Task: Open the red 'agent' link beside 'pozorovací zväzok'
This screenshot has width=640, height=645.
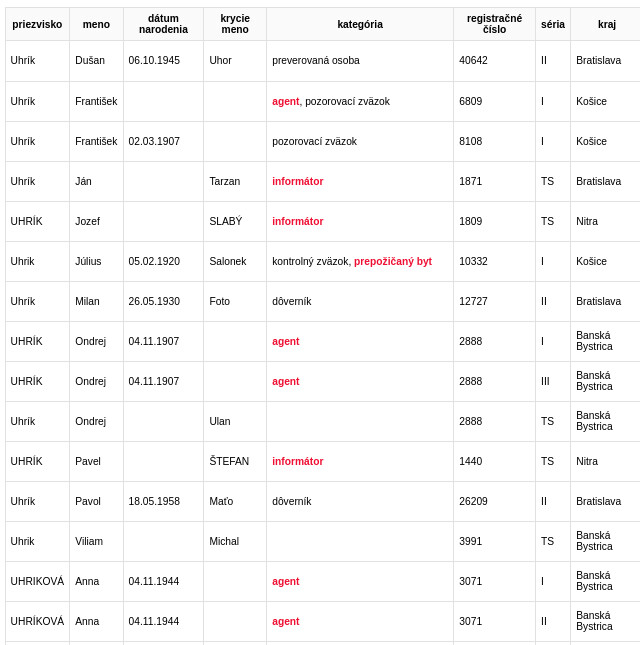Action: tap(285, 101)
